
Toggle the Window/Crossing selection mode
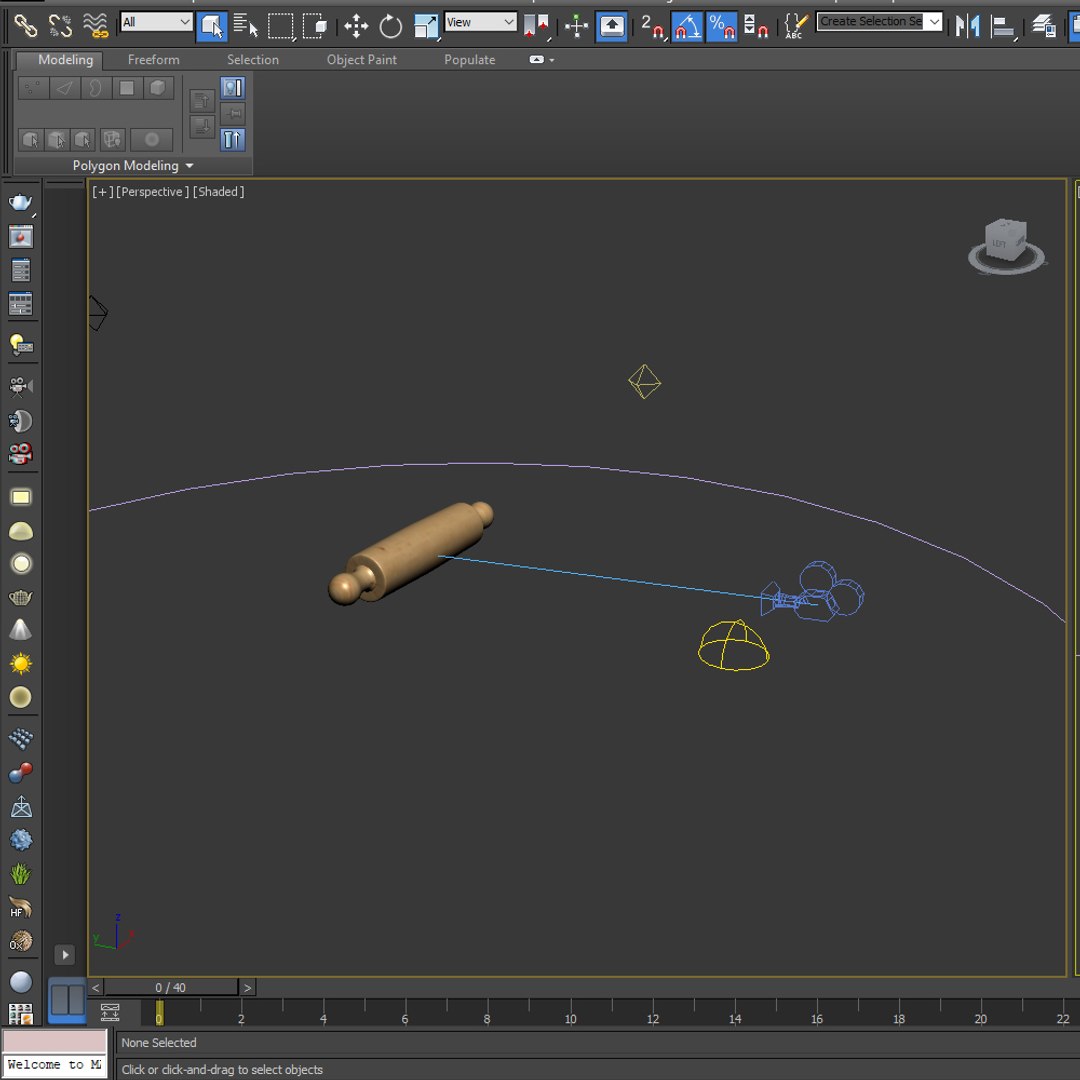point(315,26)
